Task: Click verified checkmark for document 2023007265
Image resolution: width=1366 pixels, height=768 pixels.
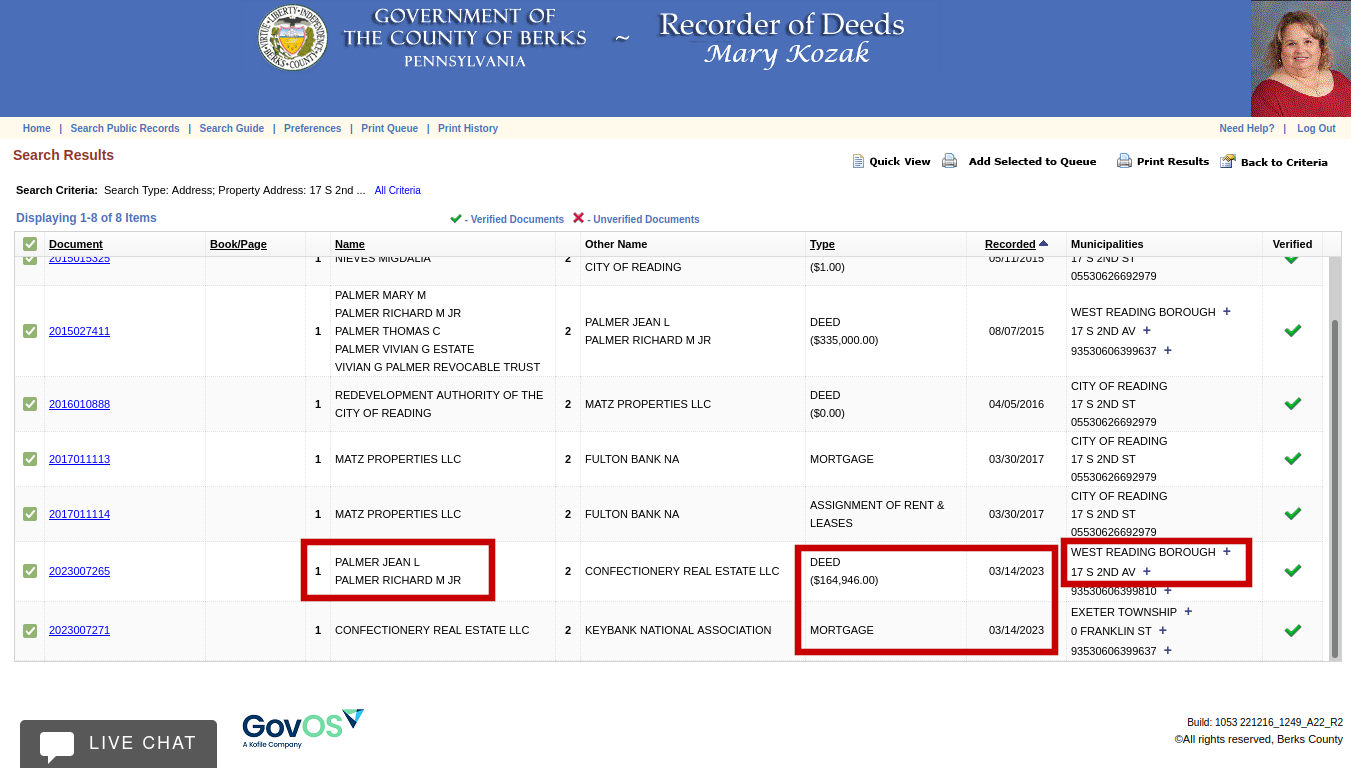Action: point(1292,570)
